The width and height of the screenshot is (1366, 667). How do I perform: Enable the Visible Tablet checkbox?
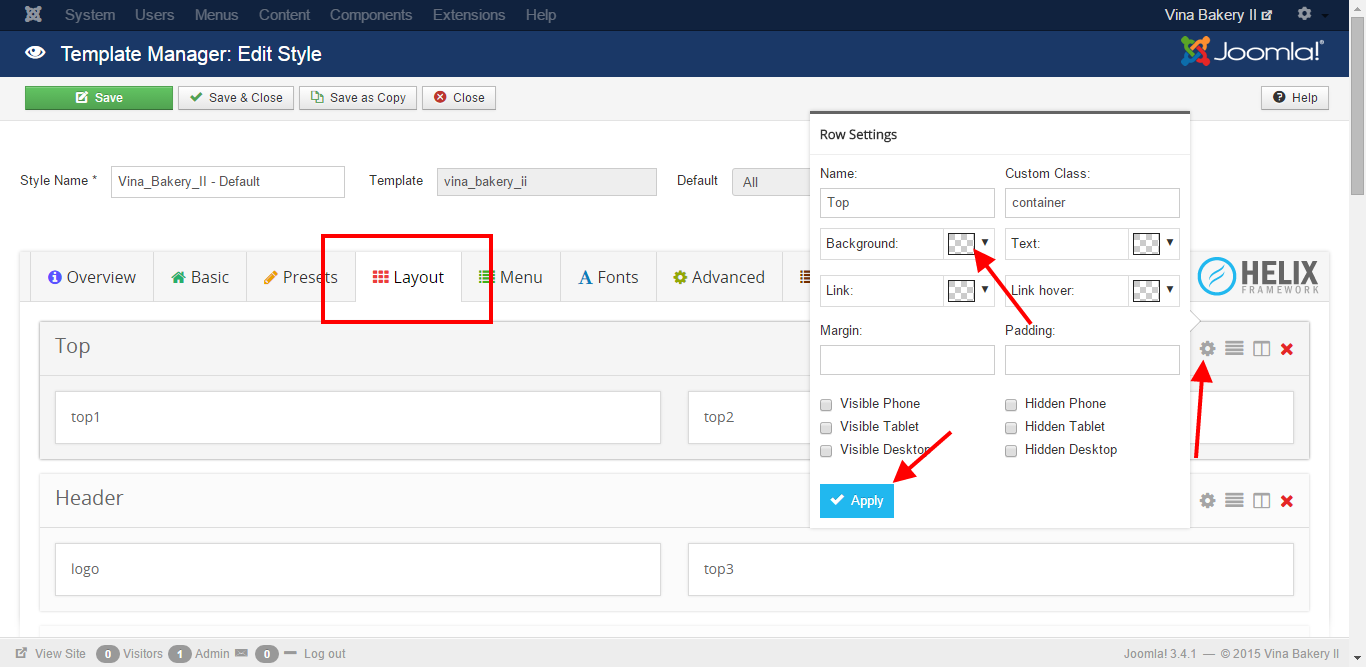point(825,427)
